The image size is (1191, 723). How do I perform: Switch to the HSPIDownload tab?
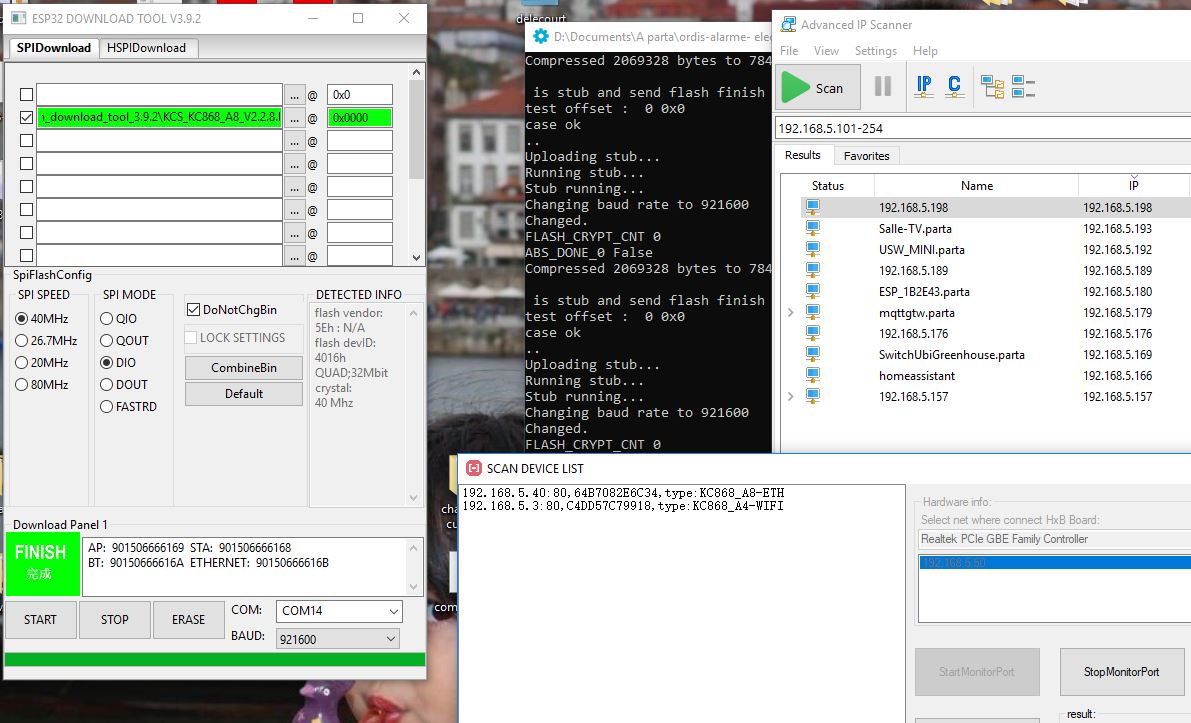coord(148,48)
